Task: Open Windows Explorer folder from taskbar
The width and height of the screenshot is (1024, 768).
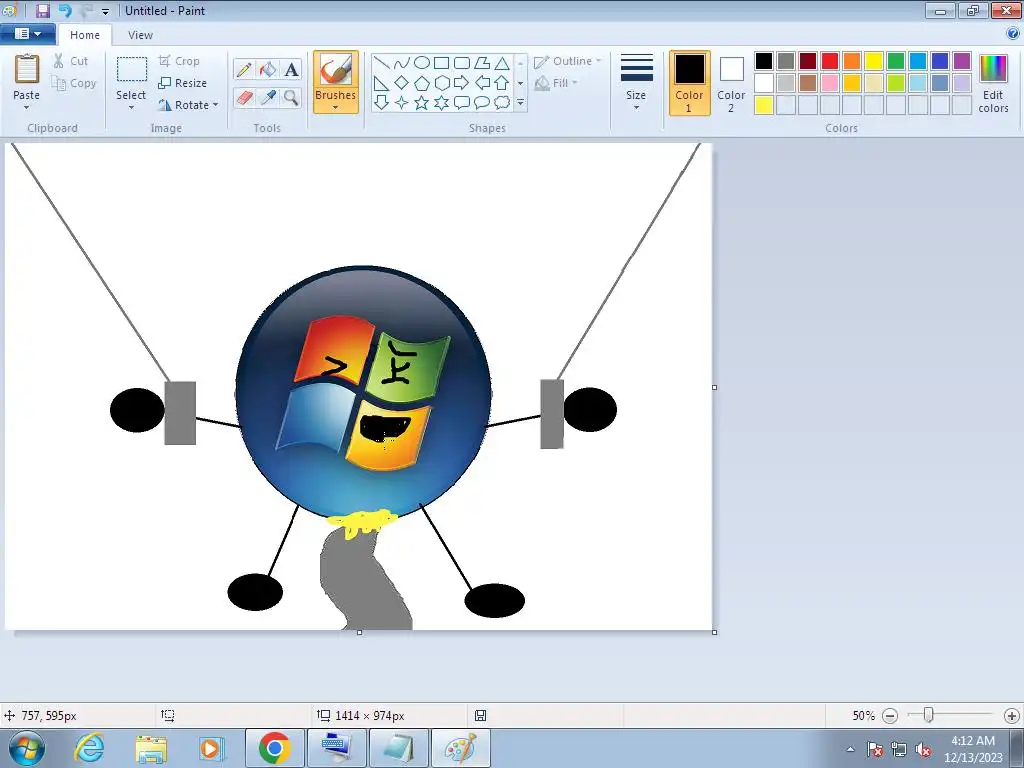Action: (151, 748)
